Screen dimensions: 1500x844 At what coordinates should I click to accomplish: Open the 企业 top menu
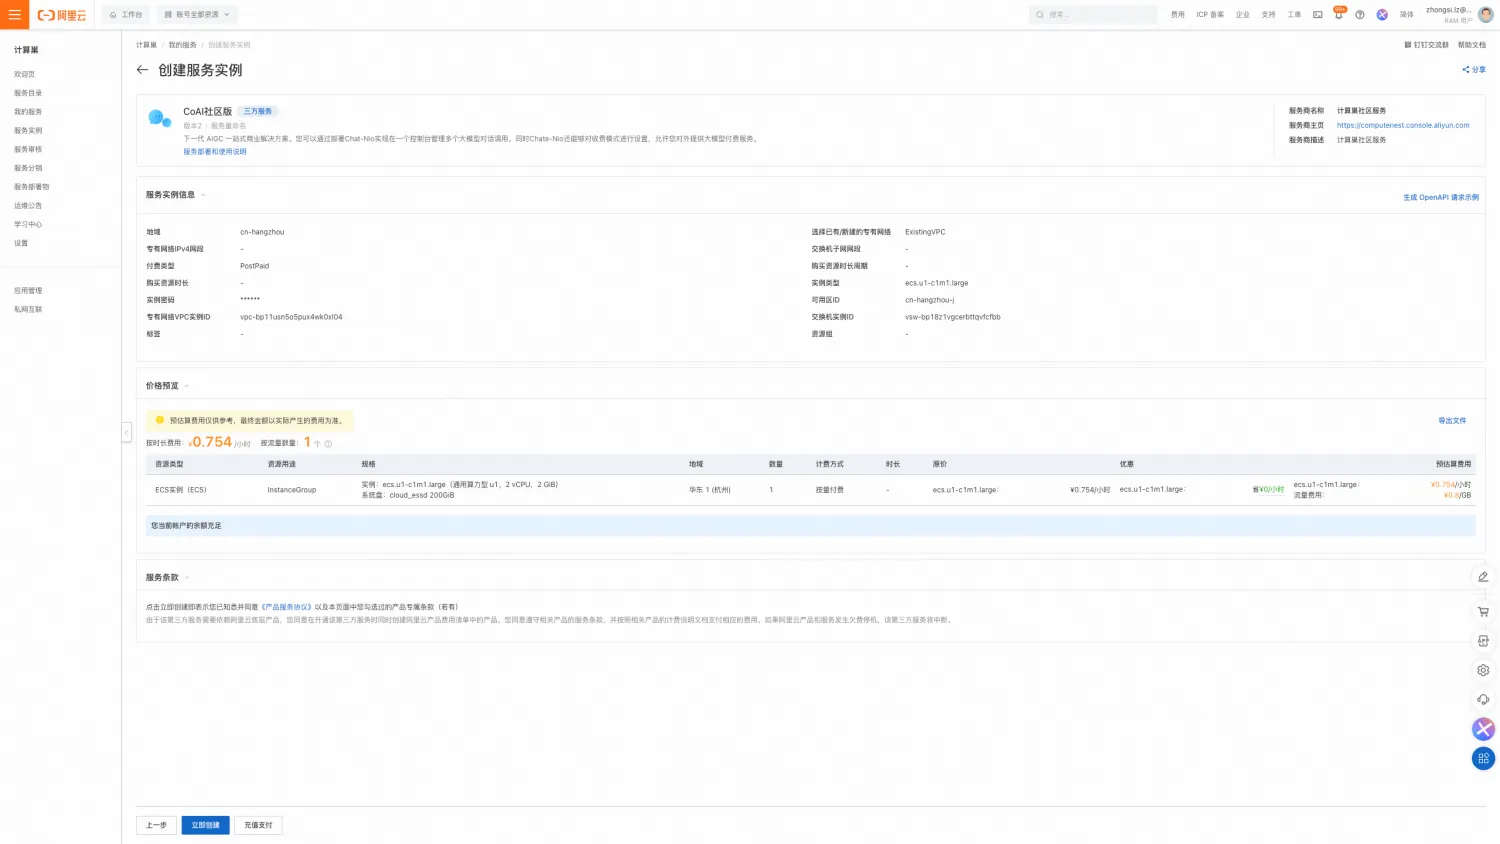pyautogui.click(x=1243, y=15)
